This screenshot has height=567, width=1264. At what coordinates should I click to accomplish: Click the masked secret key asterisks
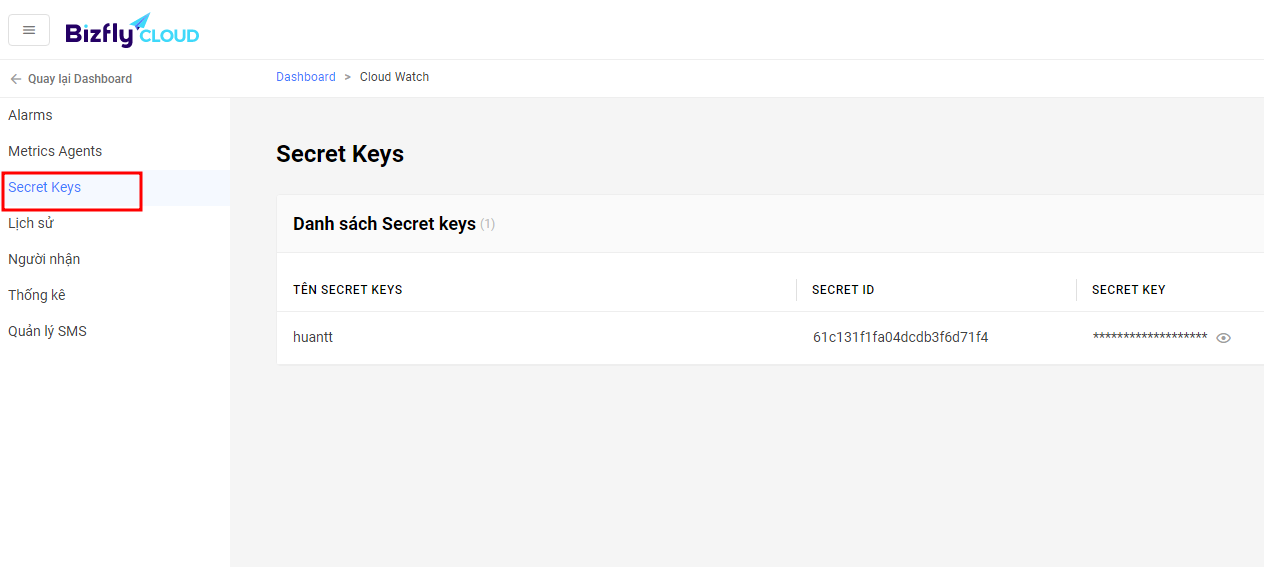(1150, 337)
